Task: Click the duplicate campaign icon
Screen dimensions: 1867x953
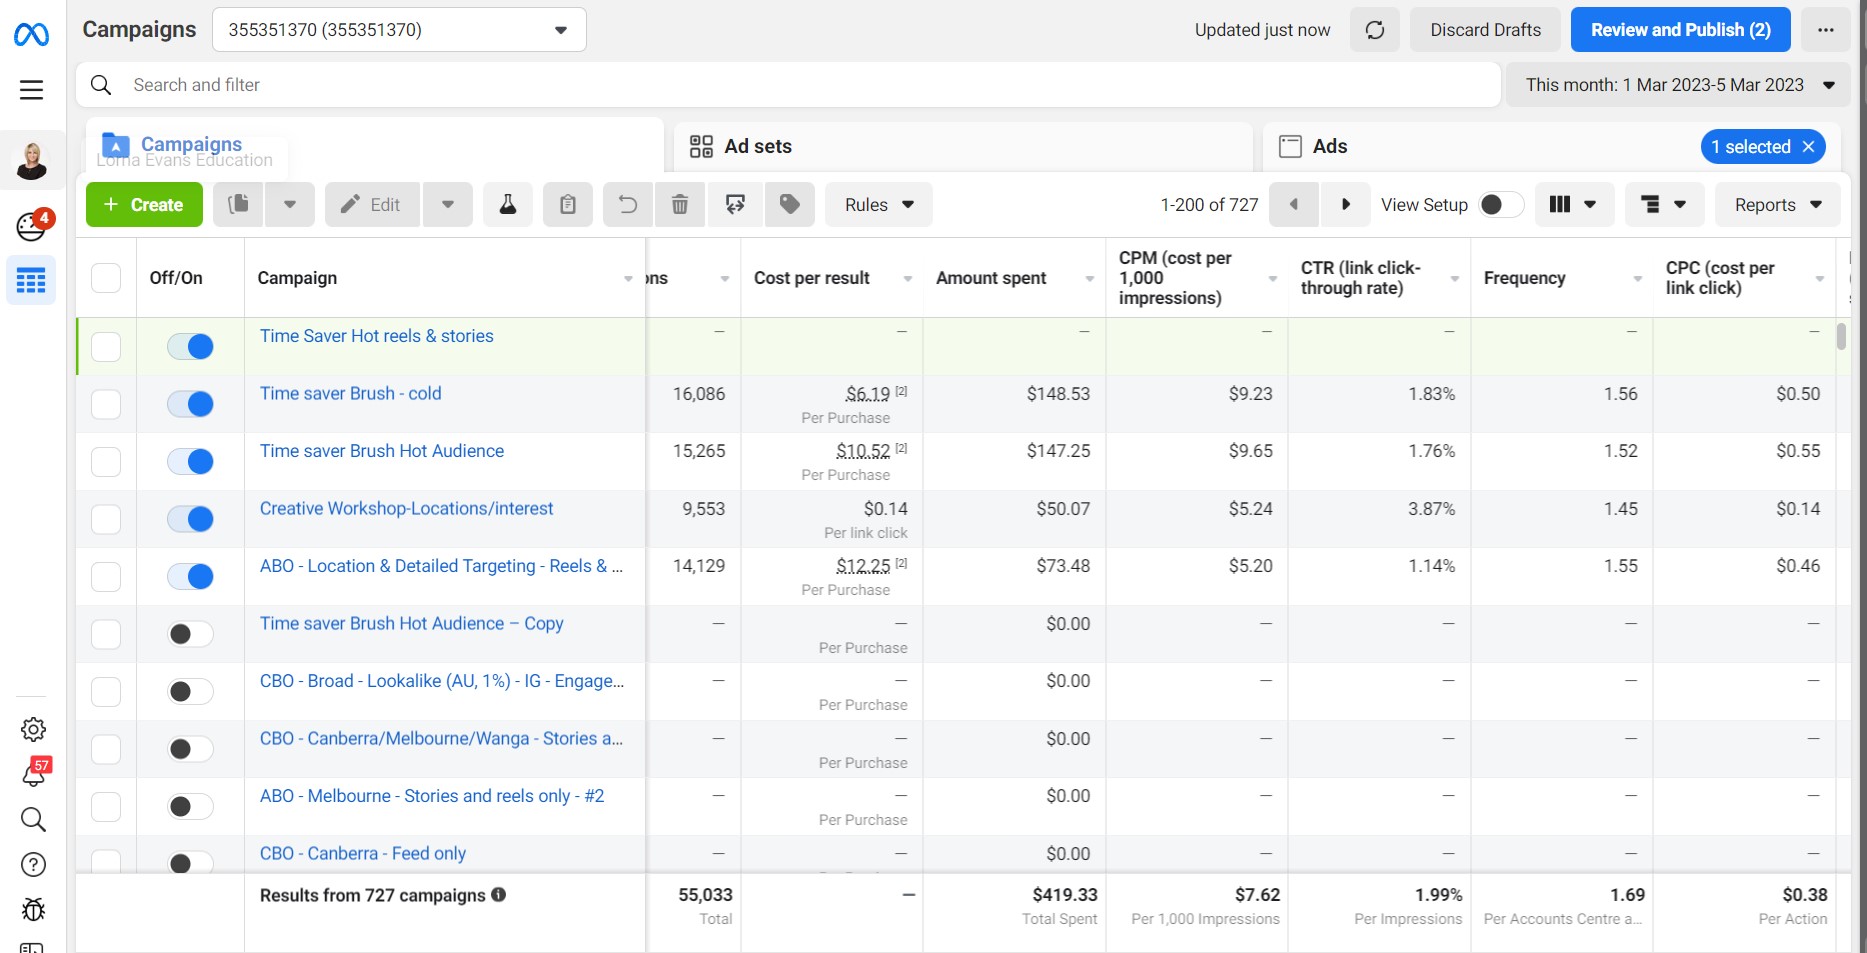Action: (238, 205)
